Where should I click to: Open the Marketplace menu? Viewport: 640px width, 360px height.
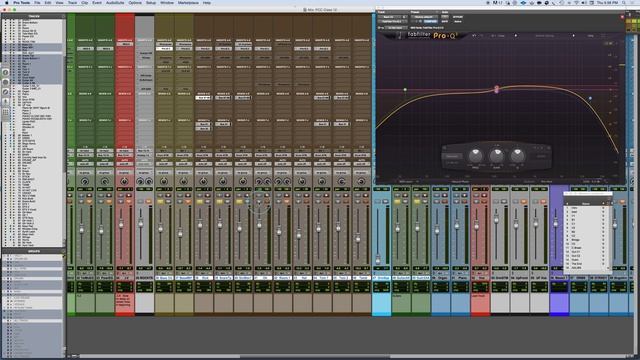point(188,2)
